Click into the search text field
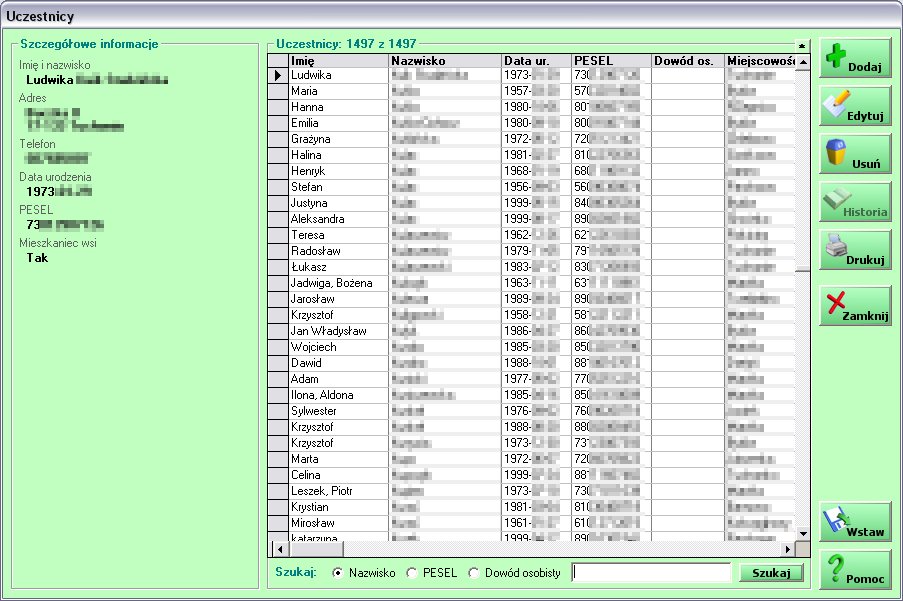 651,573
